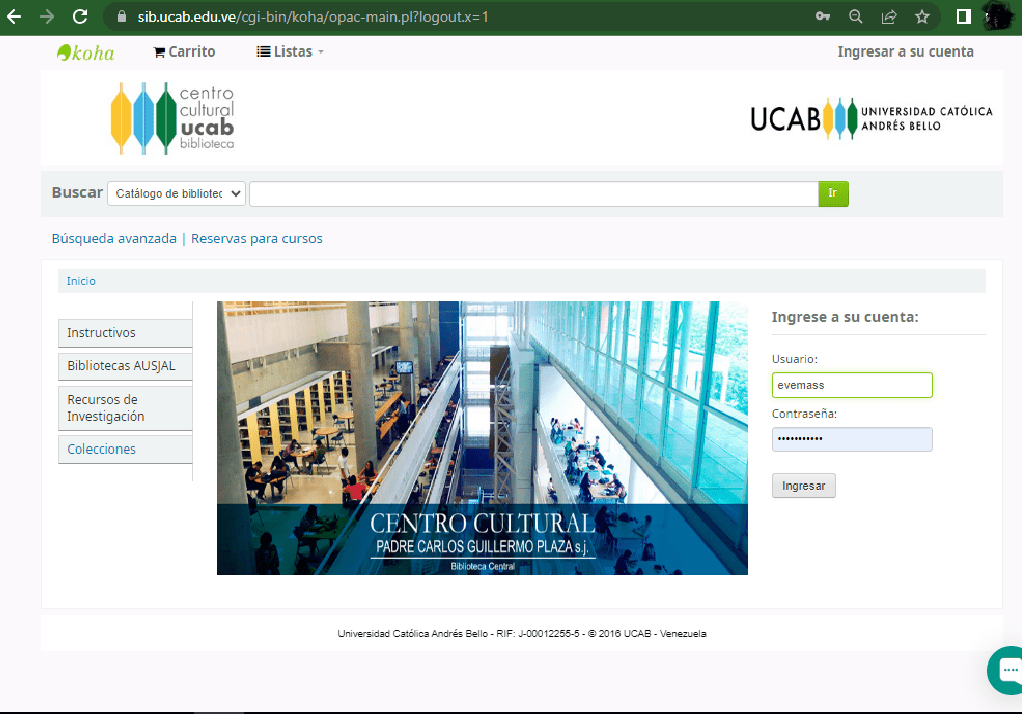
Task: Open the Colecciones sidebar item
Action: pyautogui.click(x=125, y=449)
